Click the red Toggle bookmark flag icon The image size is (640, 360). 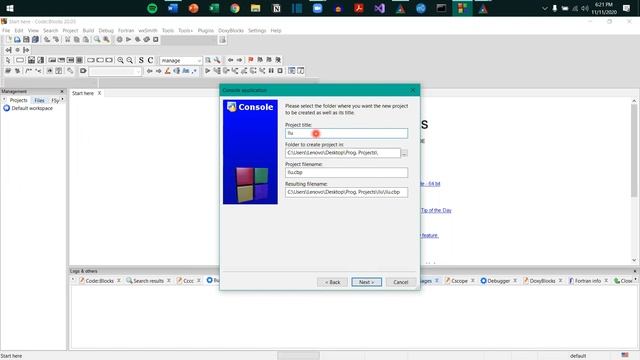tap(251, 60)
